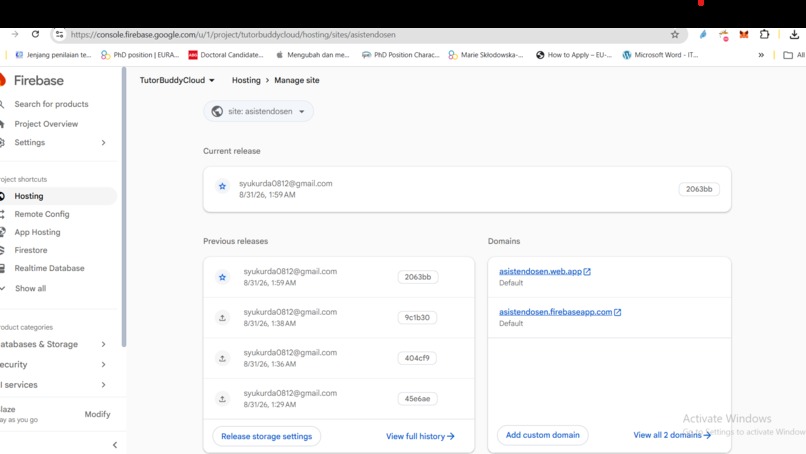Click the blue feather extension icon
Screen dimensions: 806x454
tap(703, 34)
